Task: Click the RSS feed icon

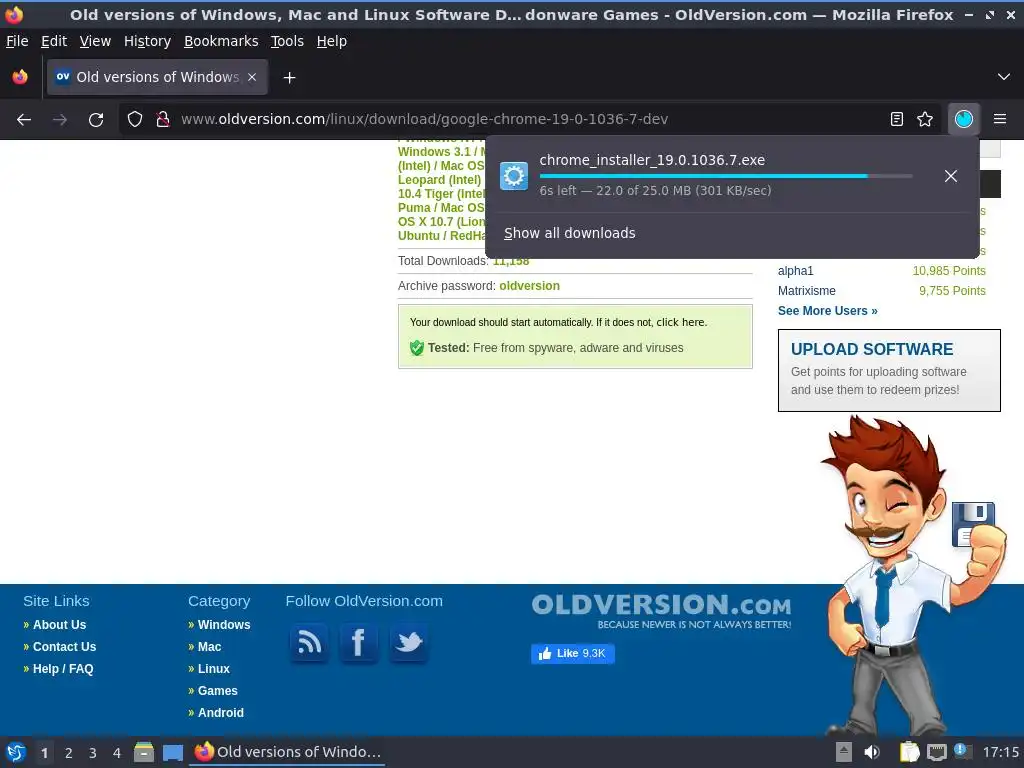Action: click(x=309, y=643)
